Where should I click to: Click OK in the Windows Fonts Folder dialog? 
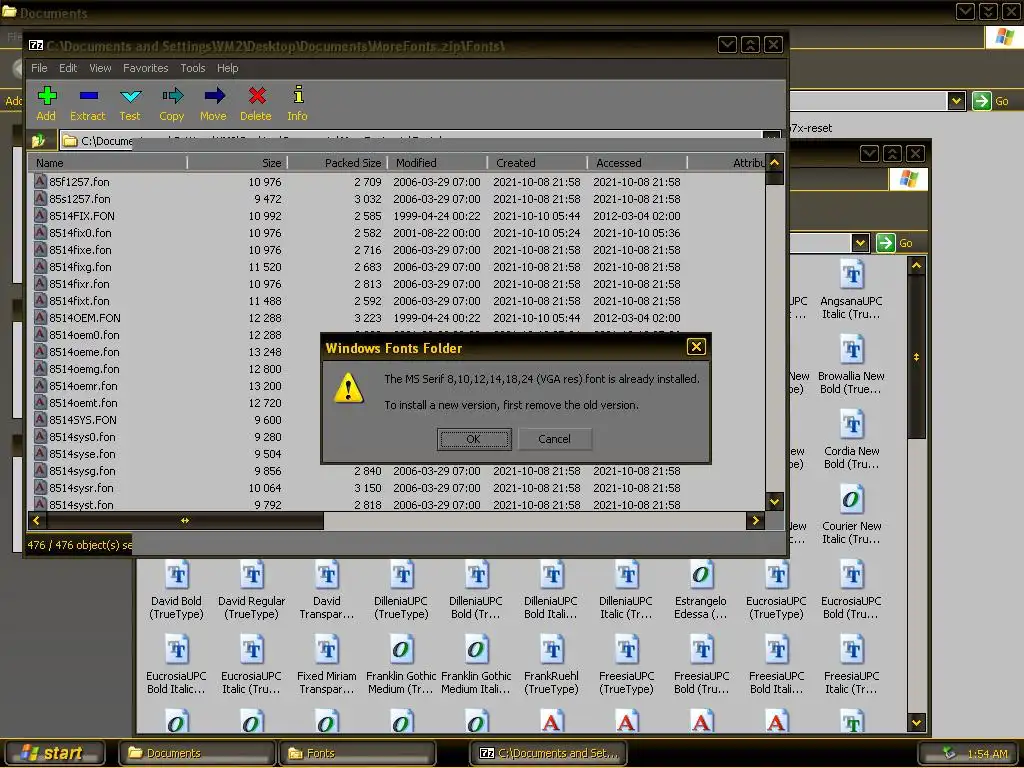[x=474, y=439]
